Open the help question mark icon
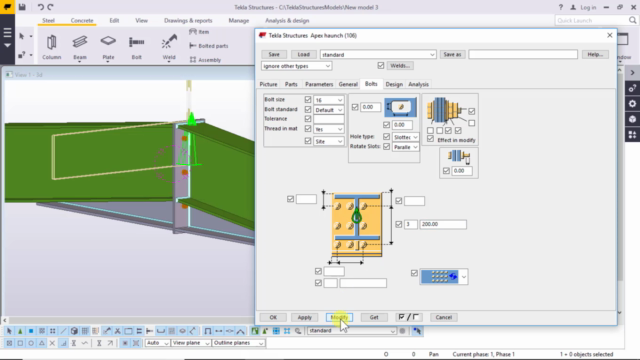Viewport: 640px width, 360px height. (560, 7)
